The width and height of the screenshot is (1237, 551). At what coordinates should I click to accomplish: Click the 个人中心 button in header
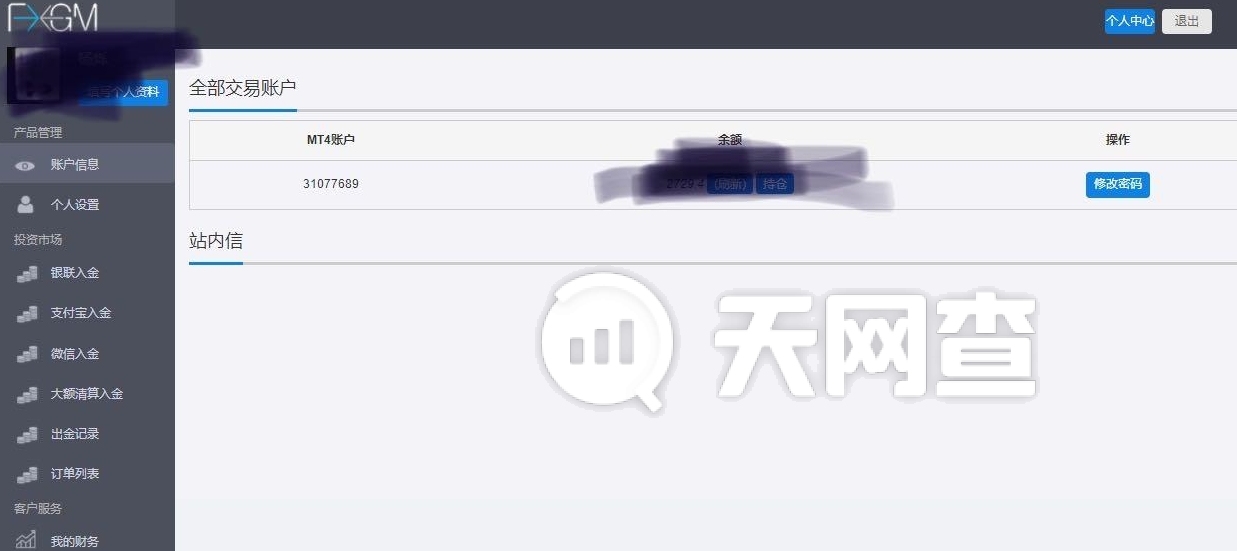tap(1130, 21)
